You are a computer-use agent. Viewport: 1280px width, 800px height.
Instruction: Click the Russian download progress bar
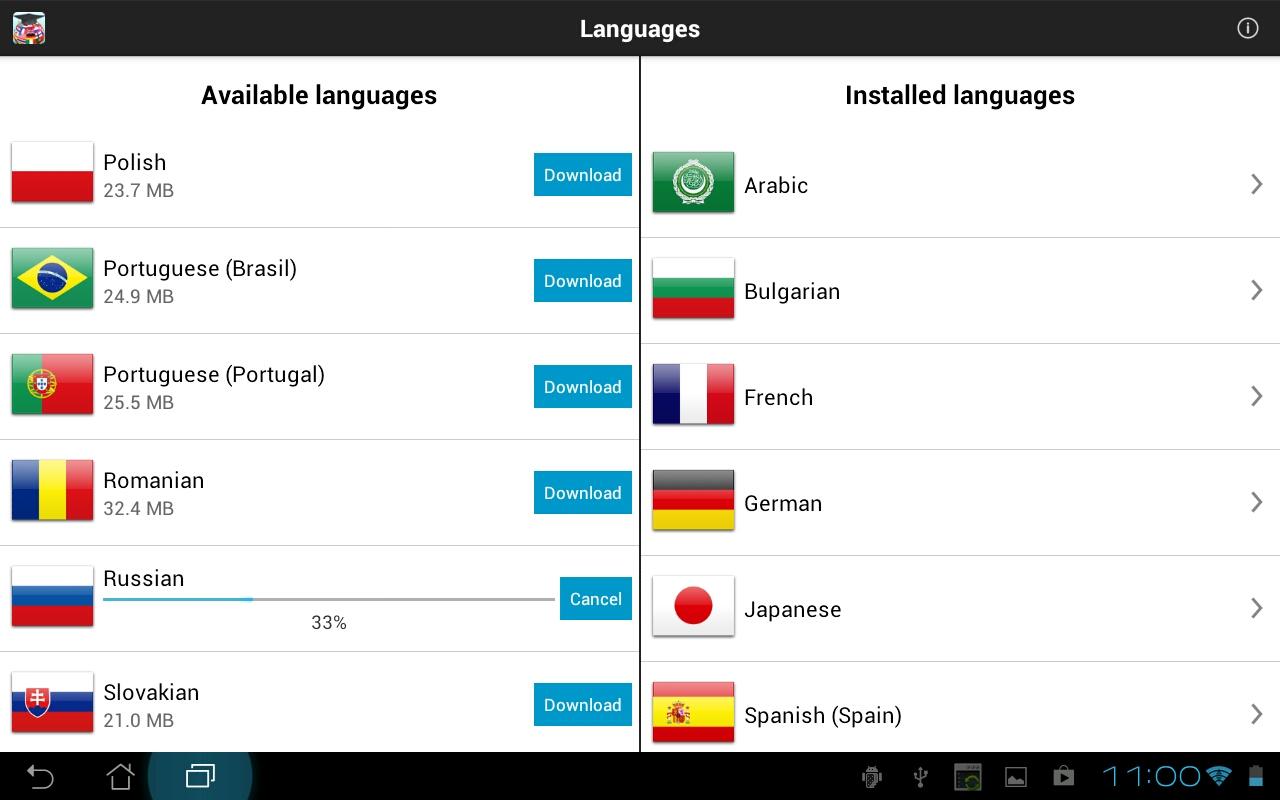[x=329, y=599]
